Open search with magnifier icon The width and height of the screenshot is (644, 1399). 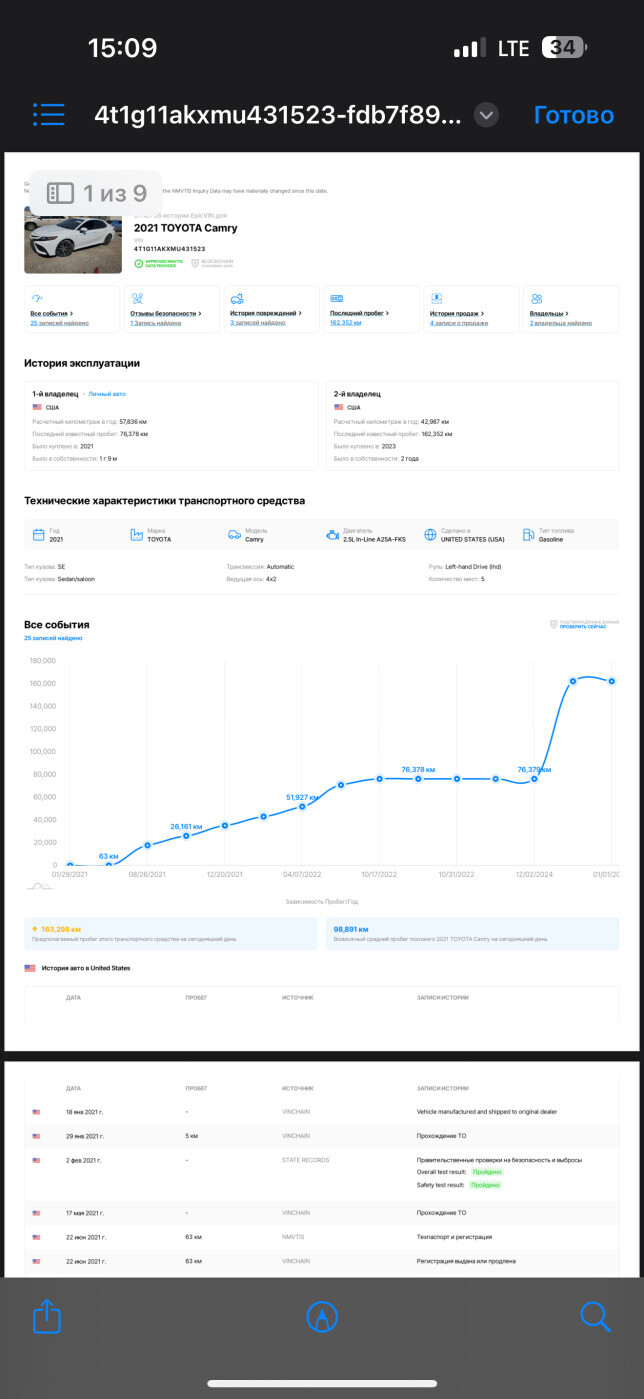click(595, 1316)
